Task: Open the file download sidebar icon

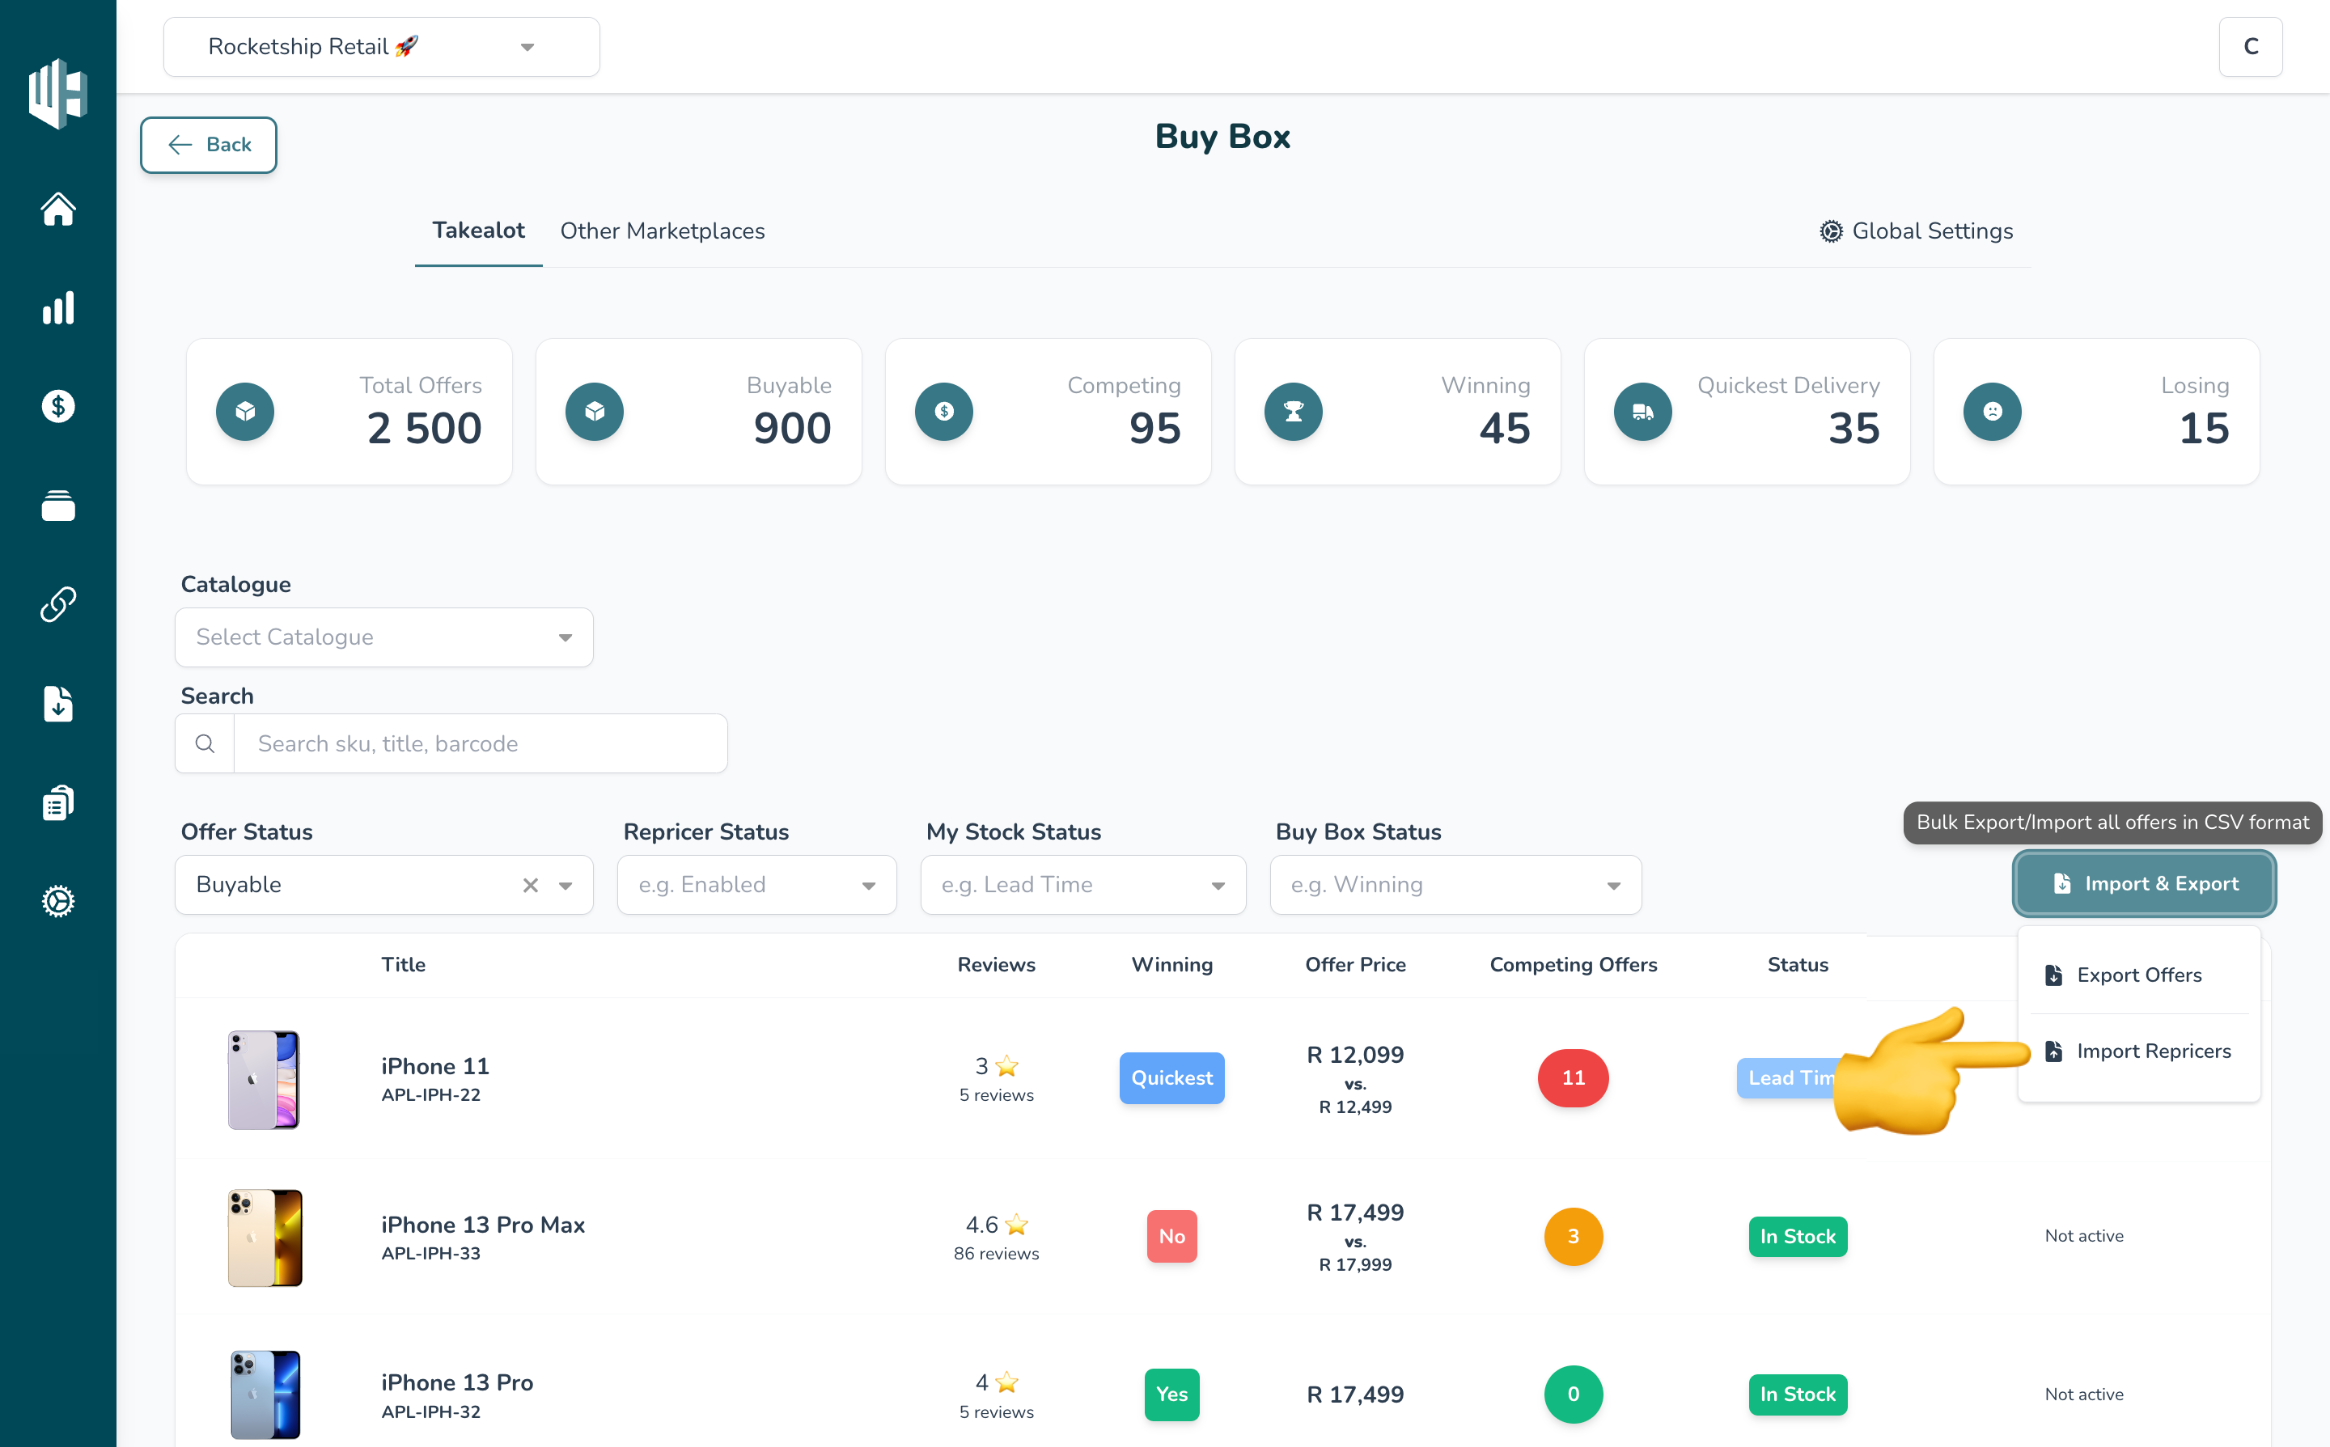Action: coord(58,704)
